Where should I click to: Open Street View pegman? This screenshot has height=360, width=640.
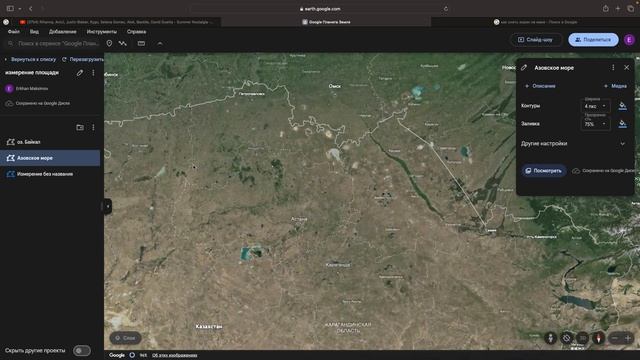550,338
